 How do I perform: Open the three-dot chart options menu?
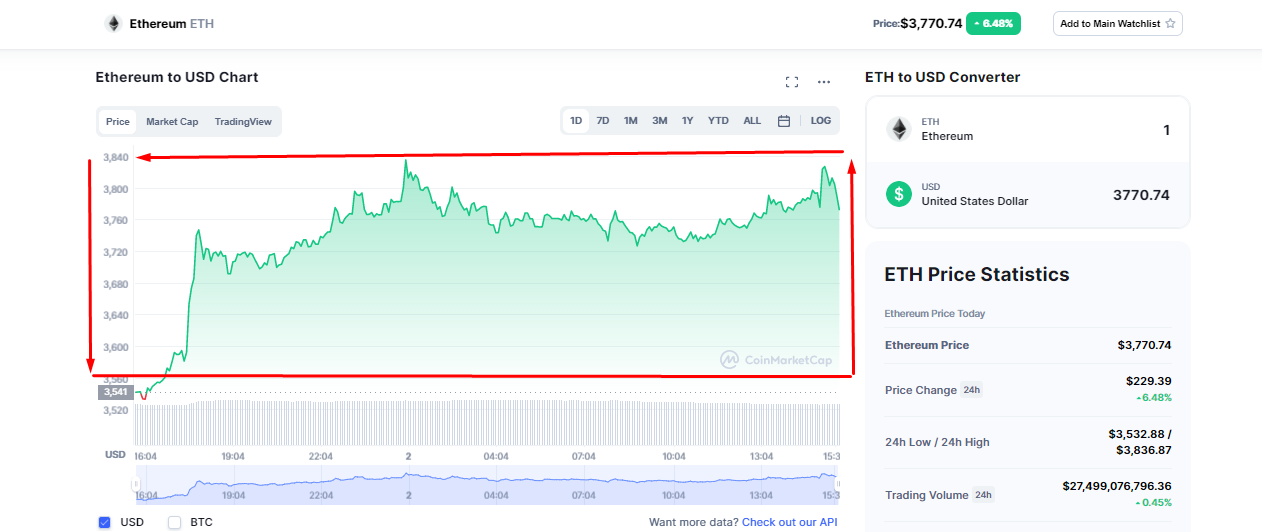(x=824, y=82)
